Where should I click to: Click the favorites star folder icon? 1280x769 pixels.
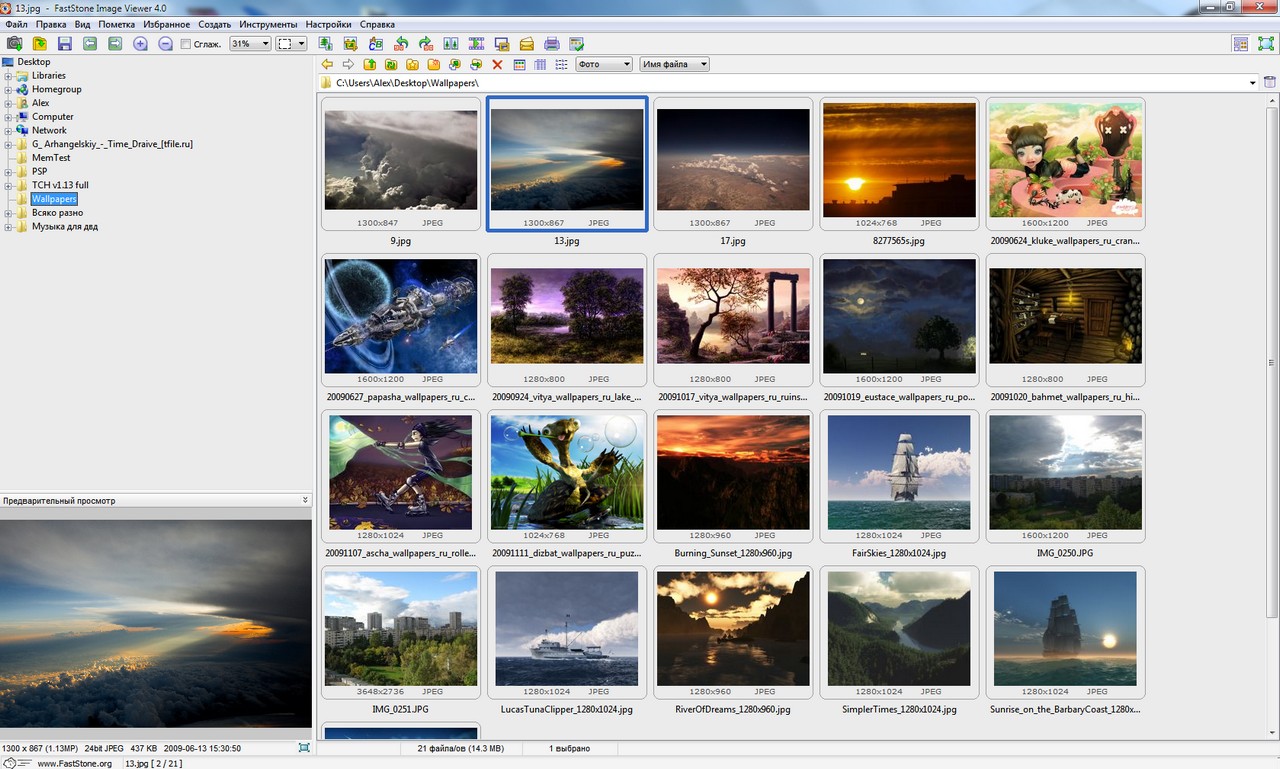click(x=412, y=64)
